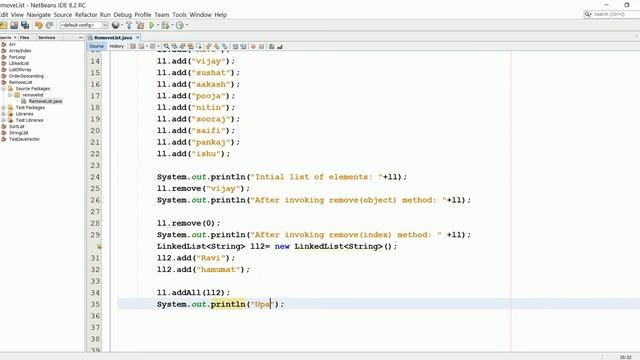Toggle Bookmark icon in editor toolbar
This screenshot has height=360, width=640.
224,47
